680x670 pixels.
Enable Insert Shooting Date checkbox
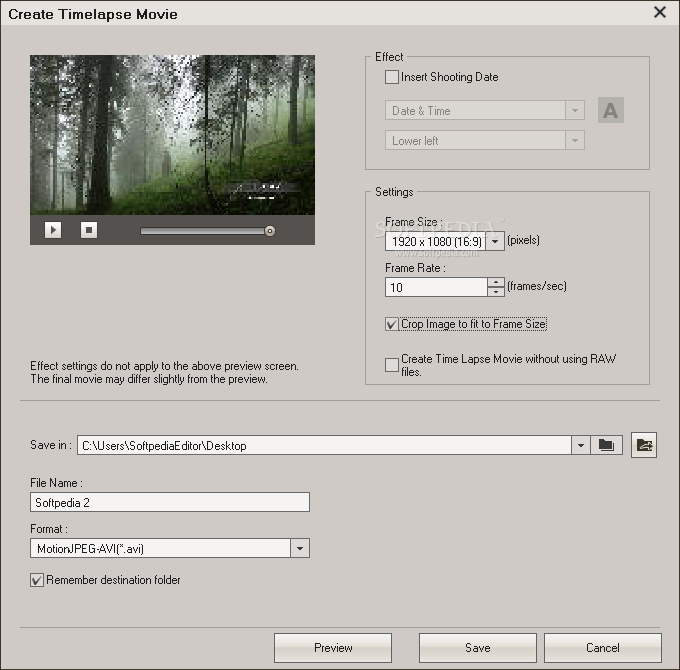(392, 77)
